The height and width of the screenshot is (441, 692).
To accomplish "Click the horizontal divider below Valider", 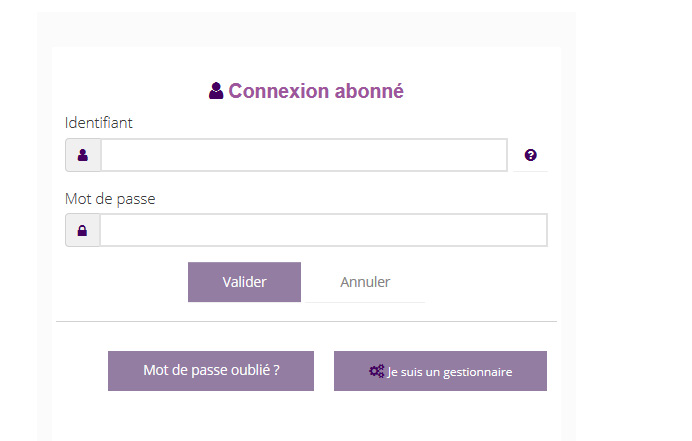I will tap(306, 321).
